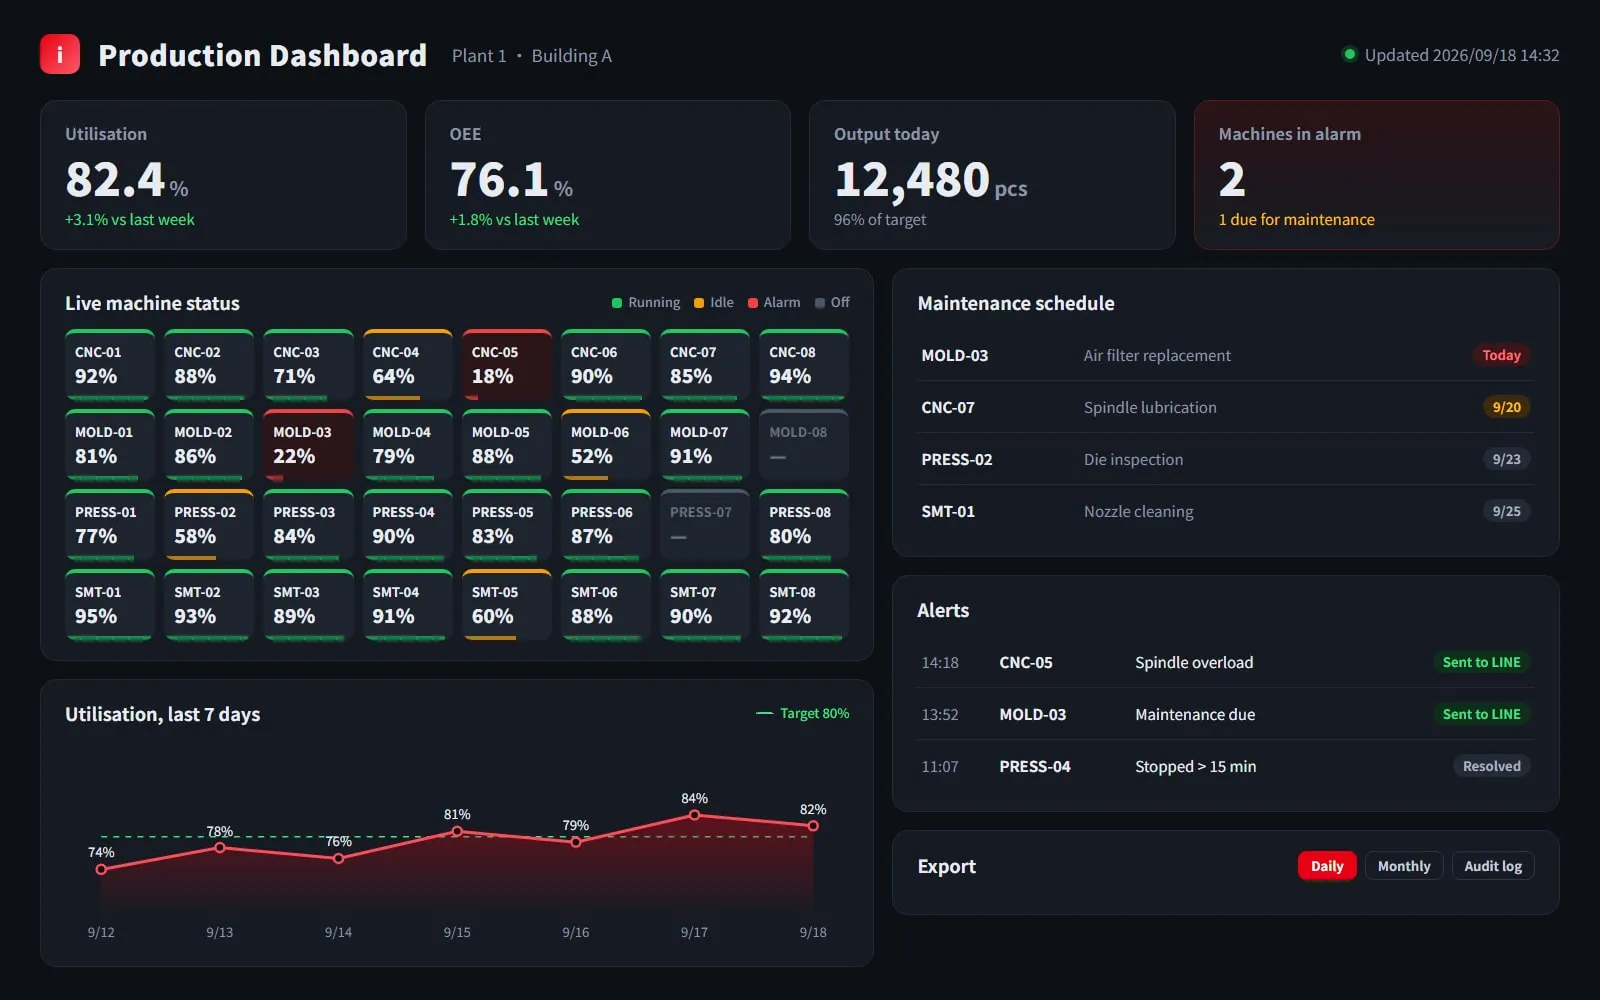Click the Resolved badge for PRESS-04
Viewport: 1600px width, 1000px height.
1491,766
